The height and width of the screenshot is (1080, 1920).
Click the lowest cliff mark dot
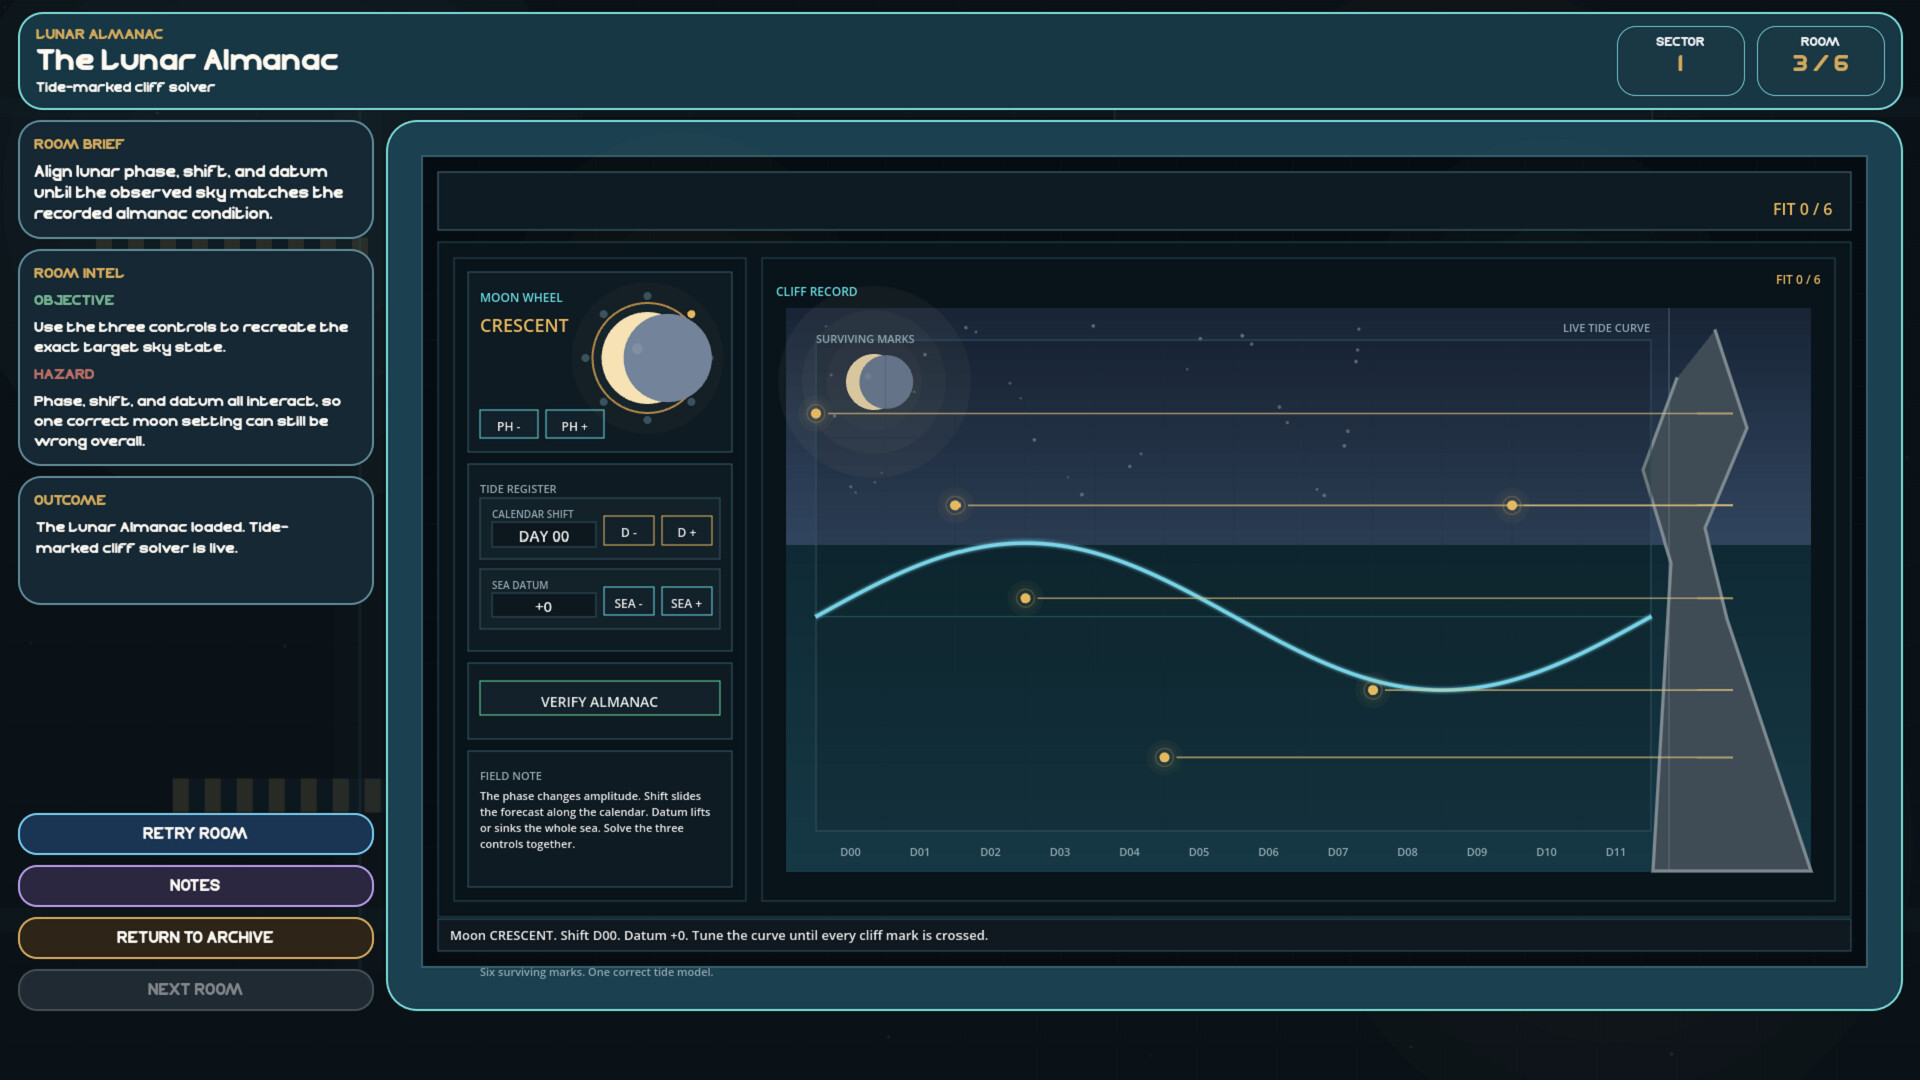pyautogui.click(x=1164, y=758)
